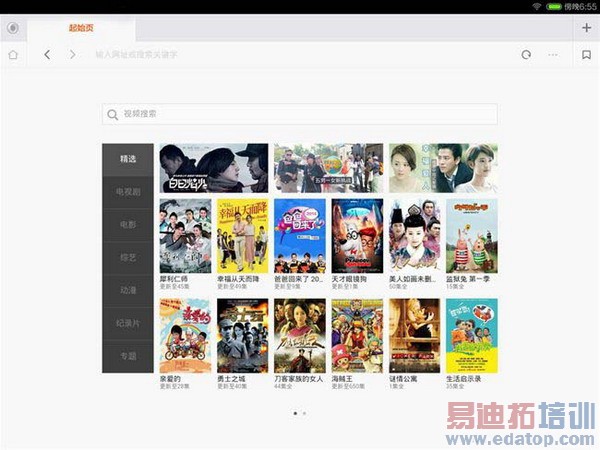Select the 专题 category

coord(128,356)
